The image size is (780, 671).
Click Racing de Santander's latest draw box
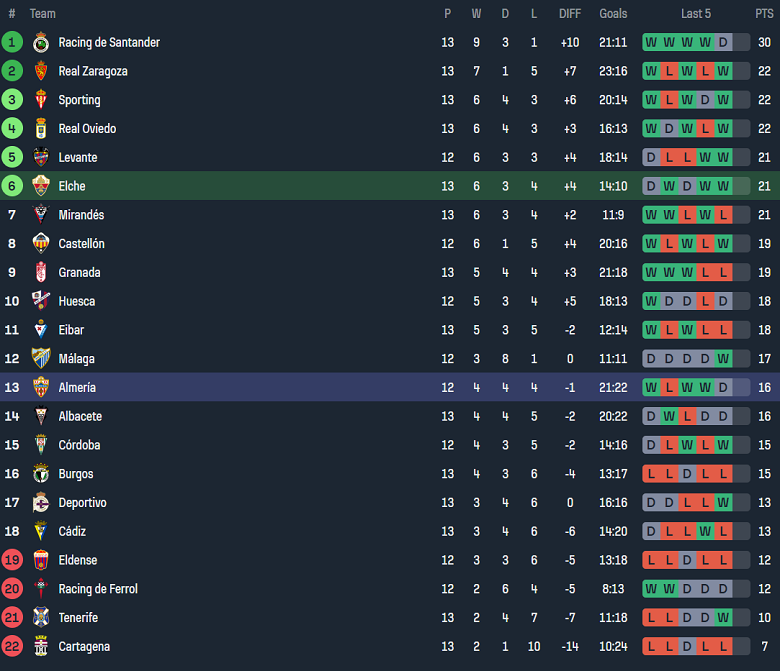pyautogui.click(x=724, y=42)
